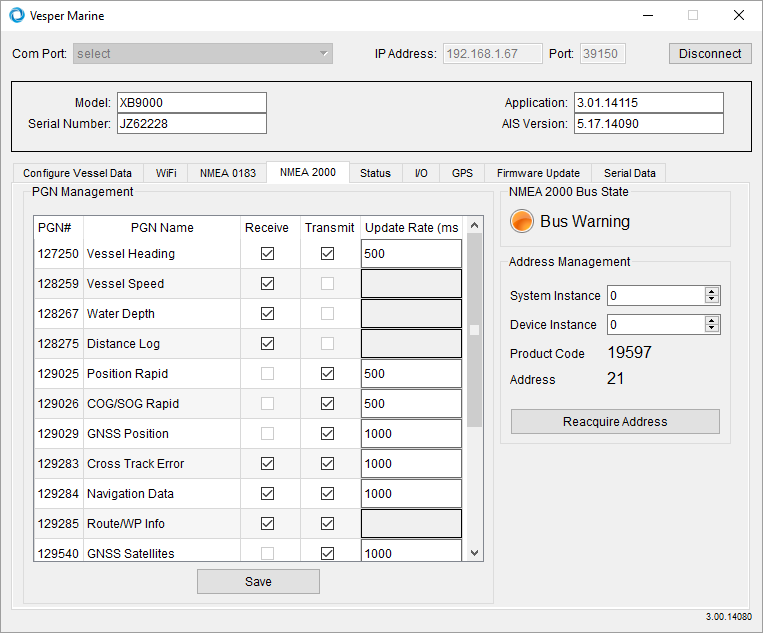Toggle Transmit for Navigation Data
Screen dimensions: 763x633
327,494
